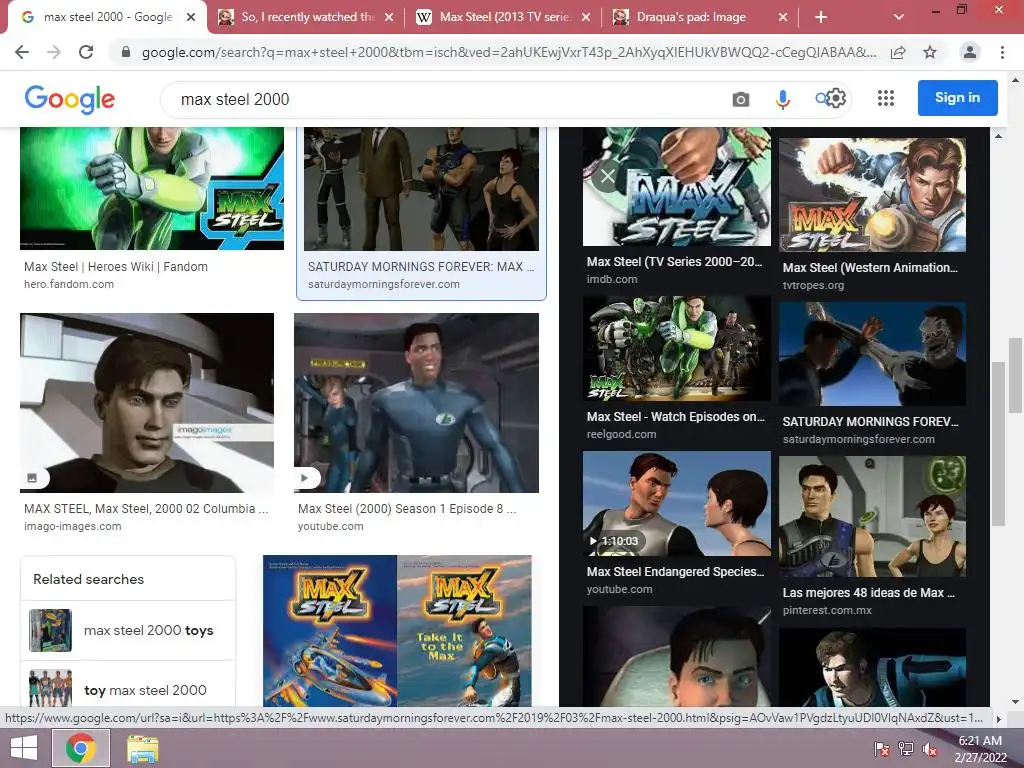Select related search 'toy max steel 2000'
The height and width of the screenshot is (768, 1024).
128,686
